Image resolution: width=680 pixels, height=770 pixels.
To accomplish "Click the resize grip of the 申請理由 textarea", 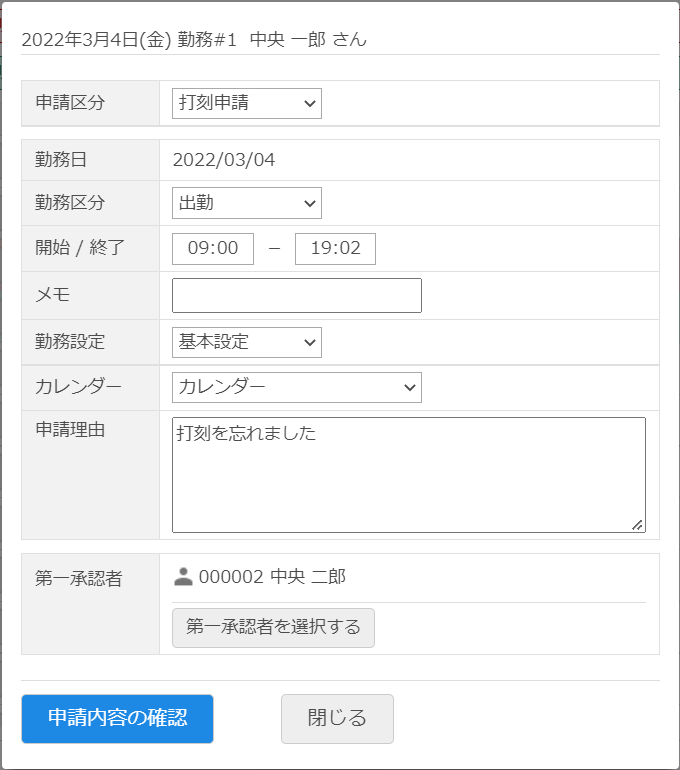I will (x=637, y=525).
